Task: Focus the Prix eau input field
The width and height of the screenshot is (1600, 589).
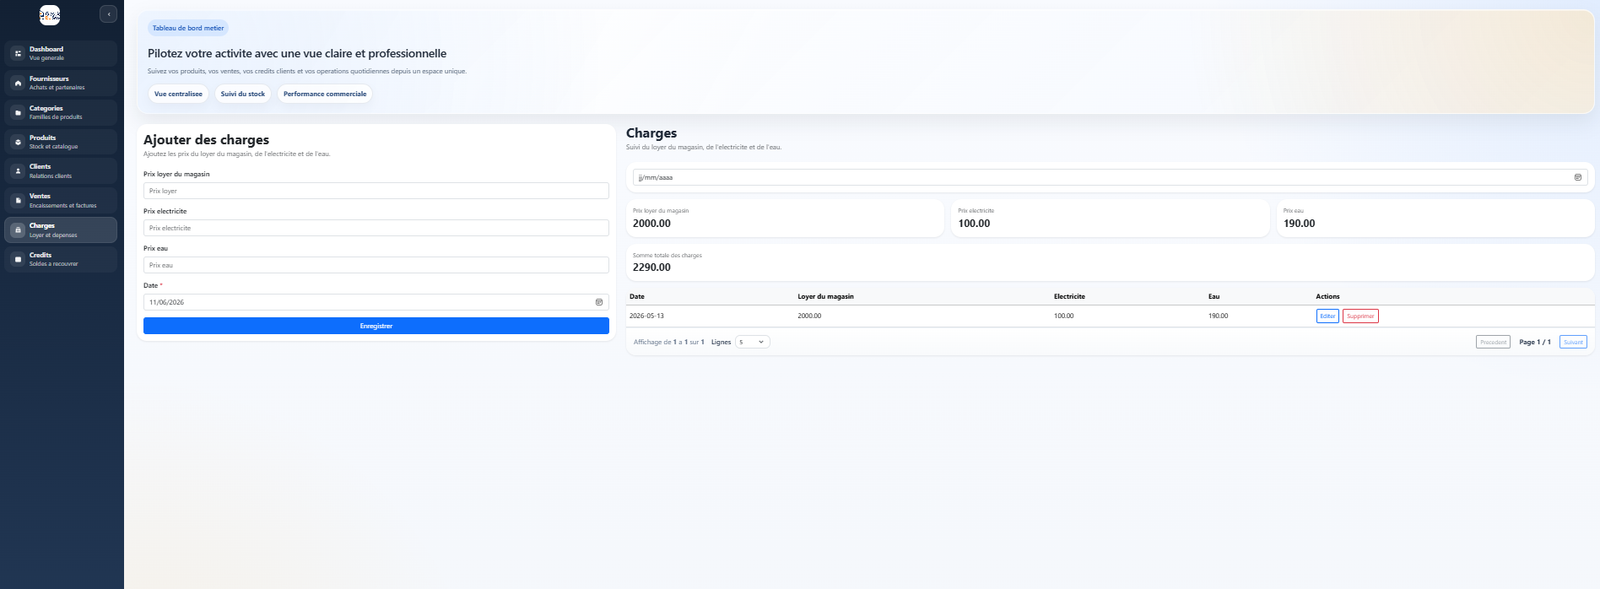Action: (x=376, y=265)
